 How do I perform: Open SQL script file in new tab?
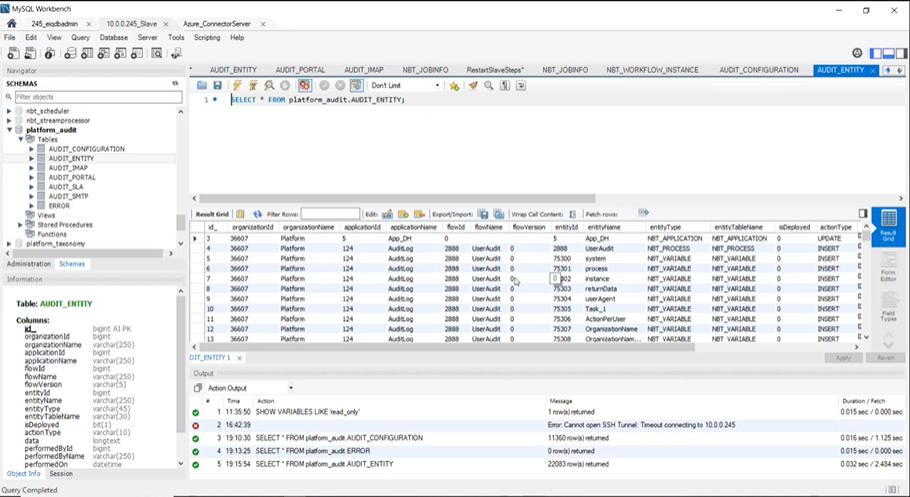[x=30, y=53]
